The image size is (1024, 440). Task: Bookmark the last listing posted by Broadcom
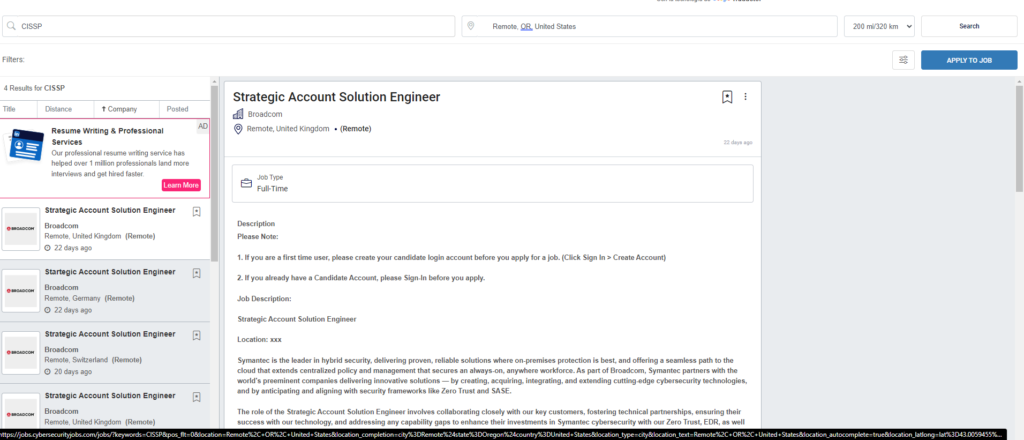click(x=197, y=397)
